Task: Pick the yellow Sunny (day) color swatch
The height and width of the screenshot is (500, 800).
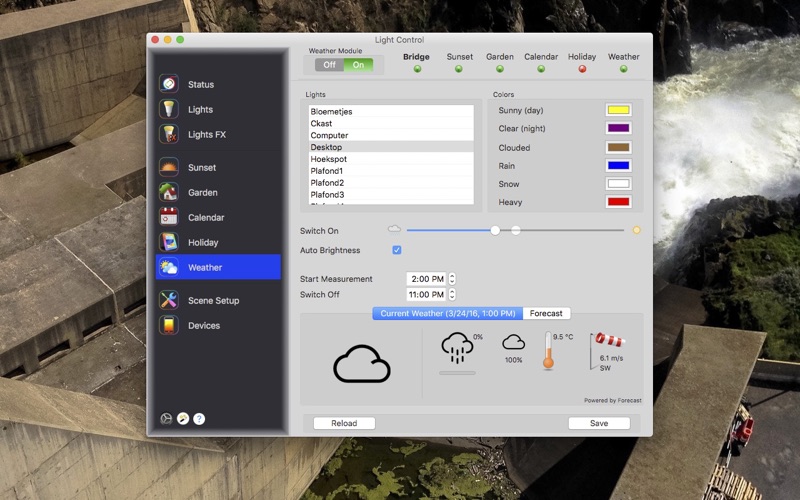Action: click(618, 110)
